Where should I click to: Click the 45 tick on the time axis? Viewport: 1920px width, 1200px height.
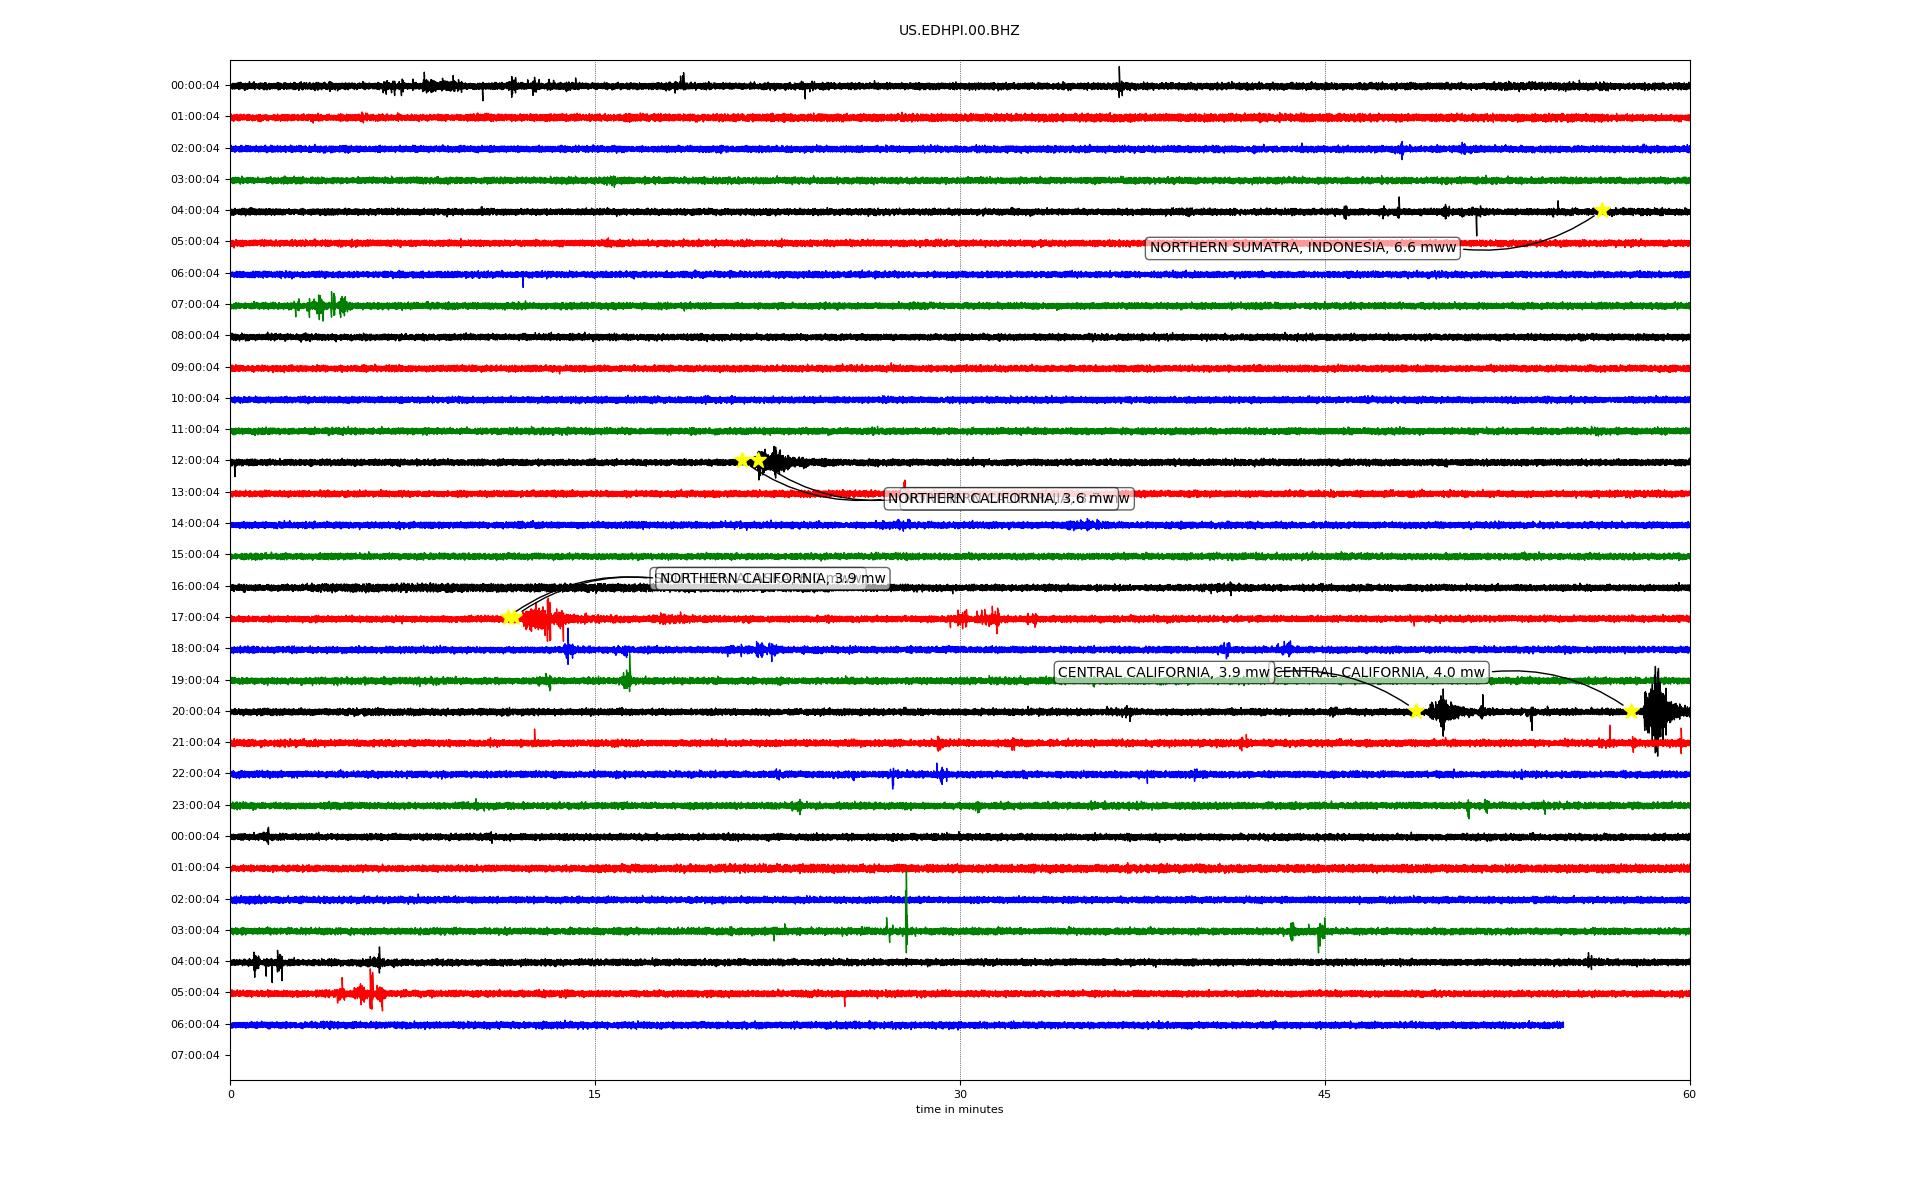click(x=1325, y=1094)
